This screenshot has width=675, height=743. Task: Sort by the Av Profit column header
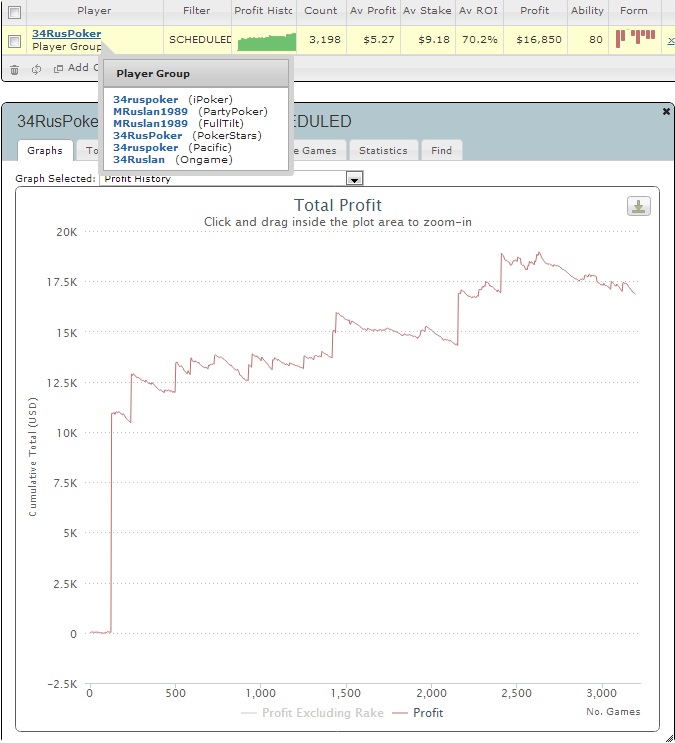pos(373,10)
